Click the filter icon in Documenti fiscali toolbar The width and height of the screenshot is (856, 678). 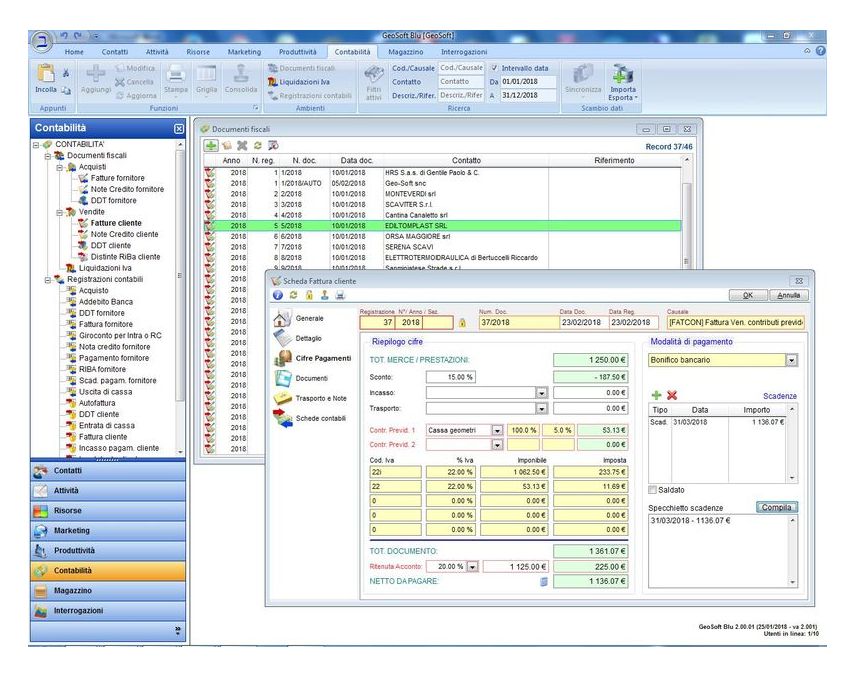[x=274, y=145]
